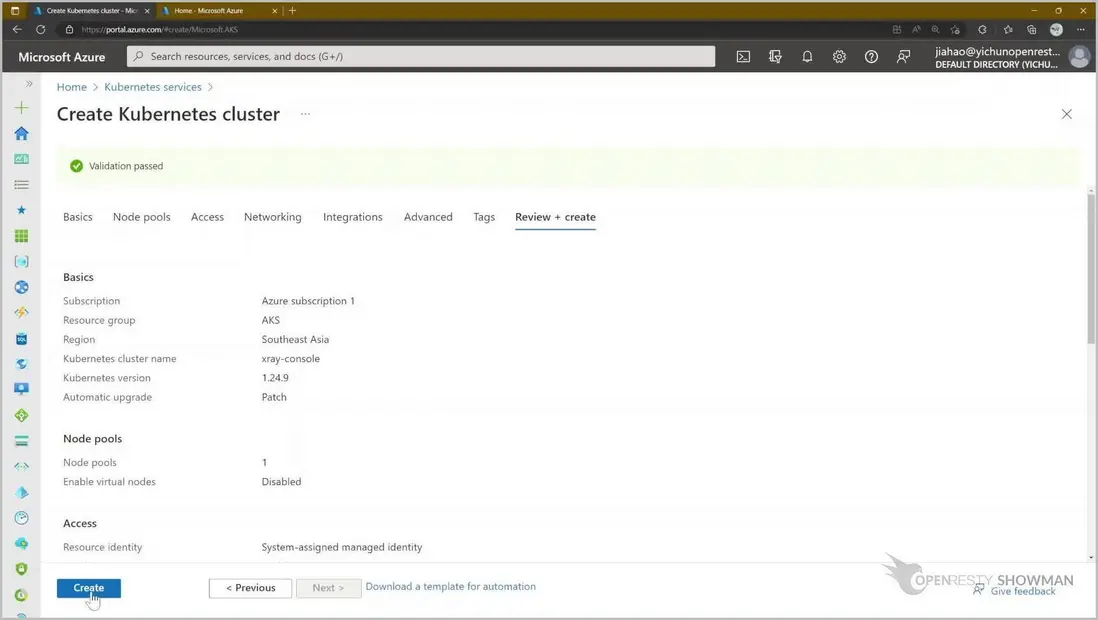This screenshot has height=620, width=1098.
Task: Close the Create Kubernetes cluster blade
Action: pos(1066,114)
